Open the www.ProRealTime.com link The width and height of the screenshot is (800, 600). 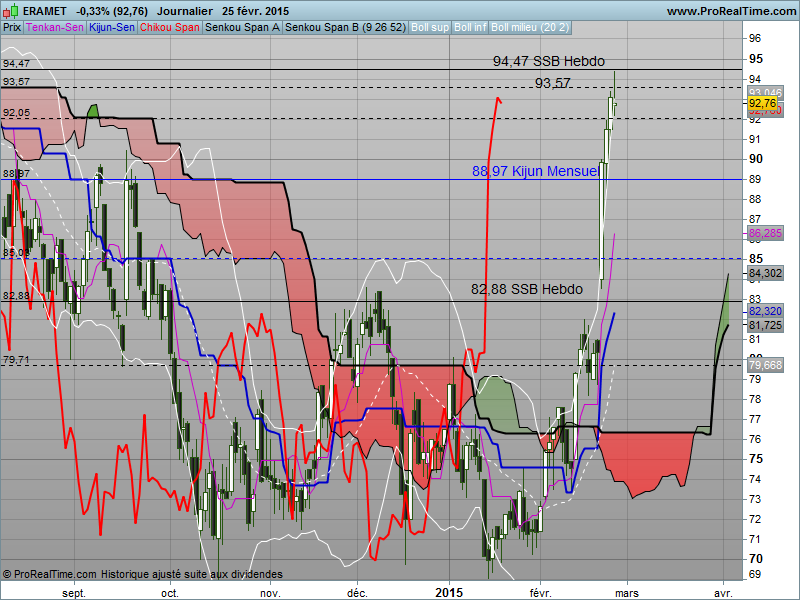click(731, 11)
